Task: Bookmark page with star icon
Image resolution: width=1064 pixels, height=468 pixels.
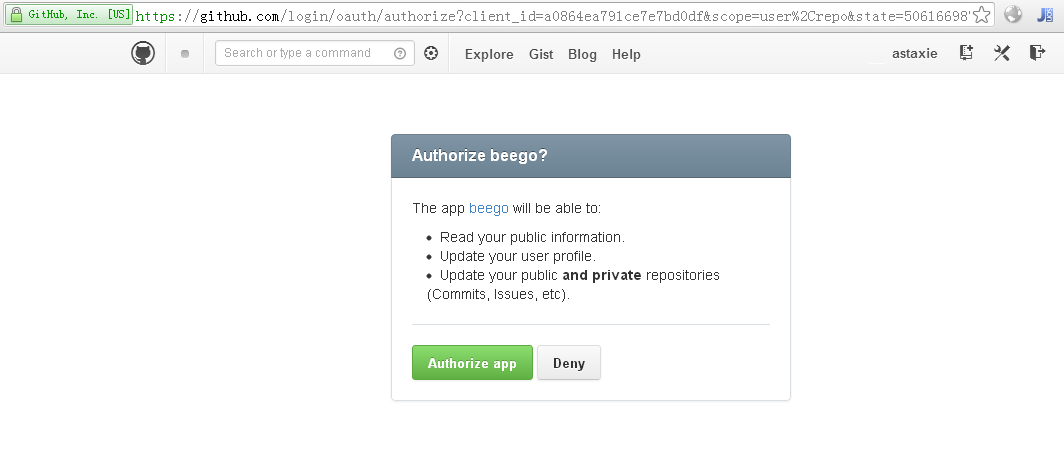Action: click(x=983, y=15)
